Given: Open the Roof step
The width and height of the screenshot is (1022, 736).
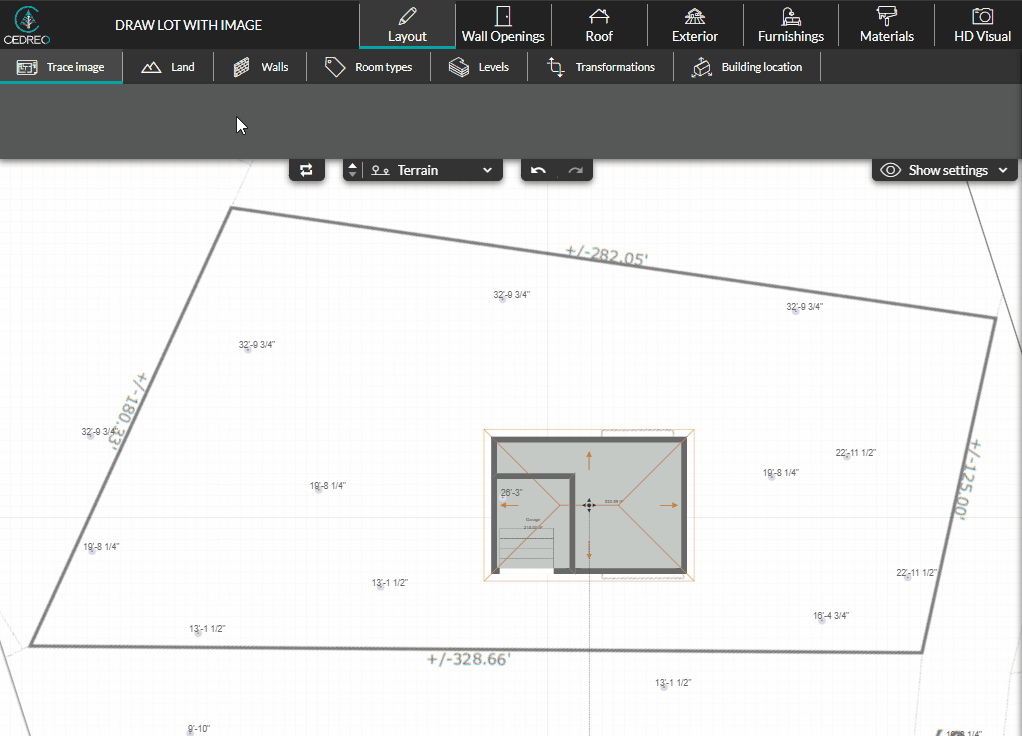Looking at the screenshot, I should (599, 25).
